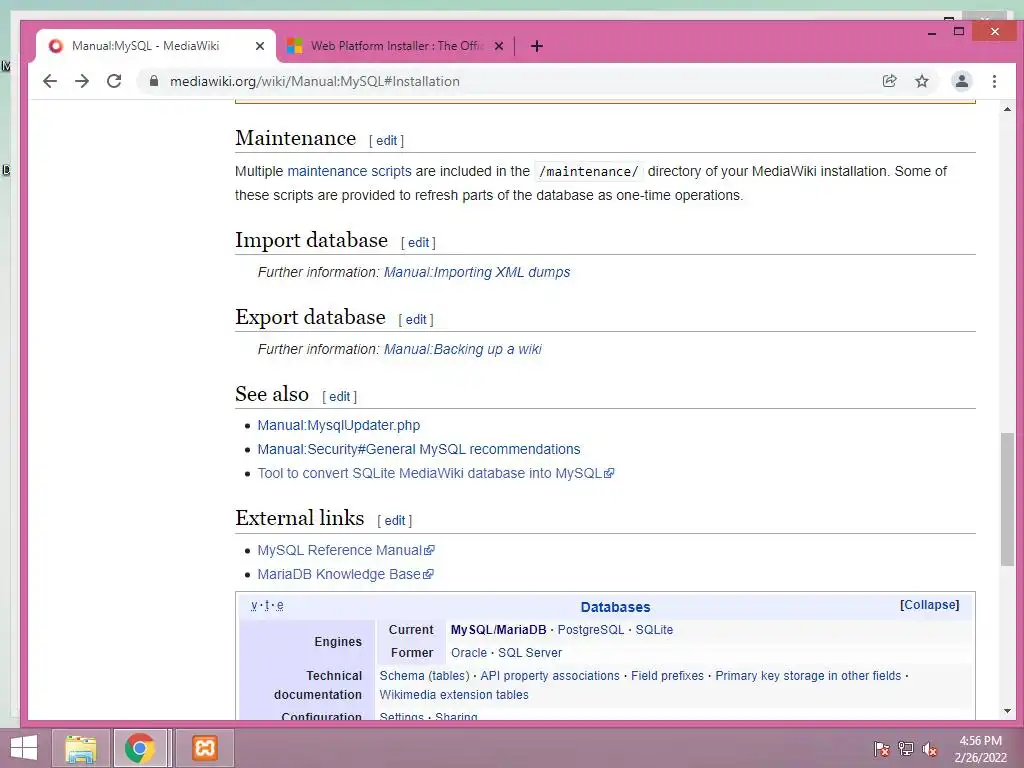This screenshot has width=1024, height=768.
Task: Open Manual:Security#General MySQL recommendations link
Action: pos(419,449)
